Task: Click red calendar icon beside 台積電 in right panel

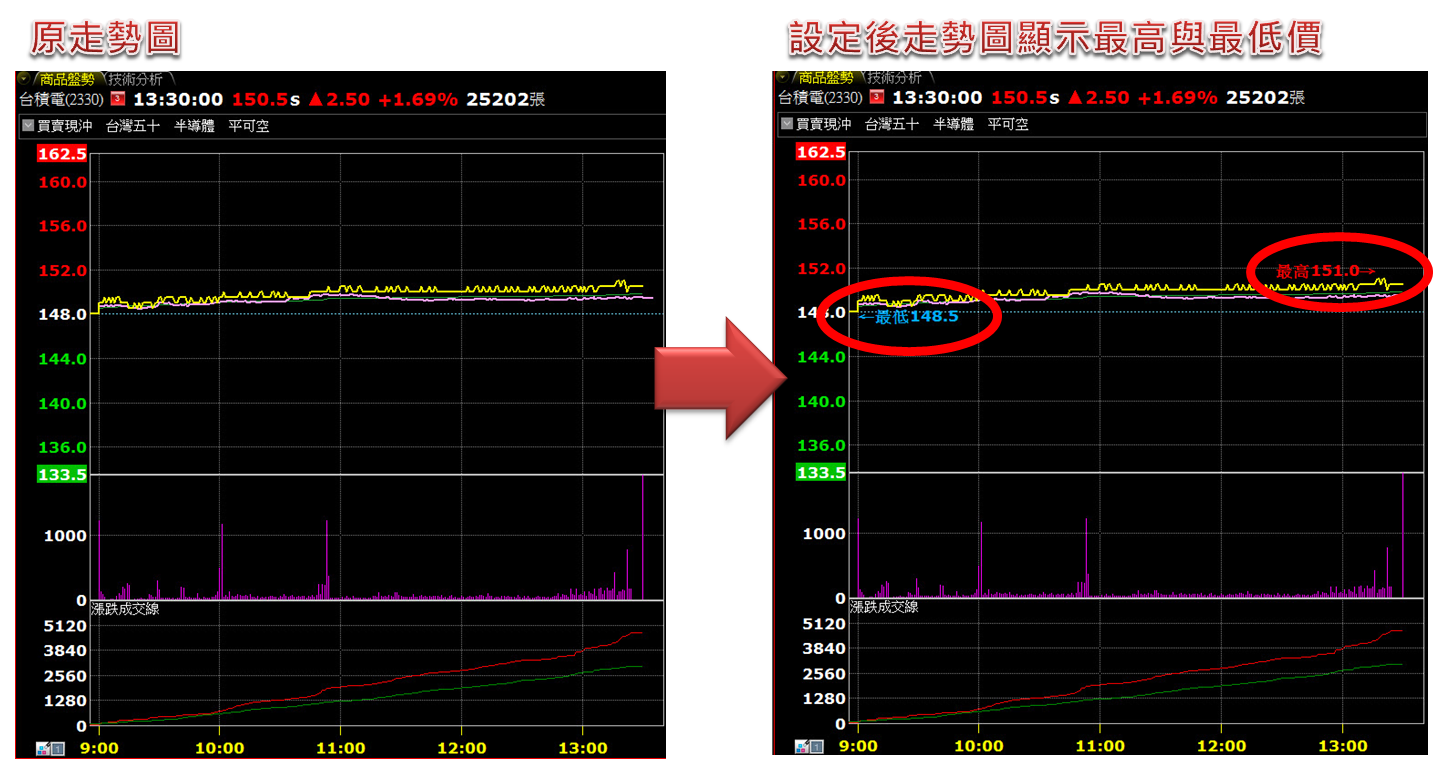Action: coord(877,97)
